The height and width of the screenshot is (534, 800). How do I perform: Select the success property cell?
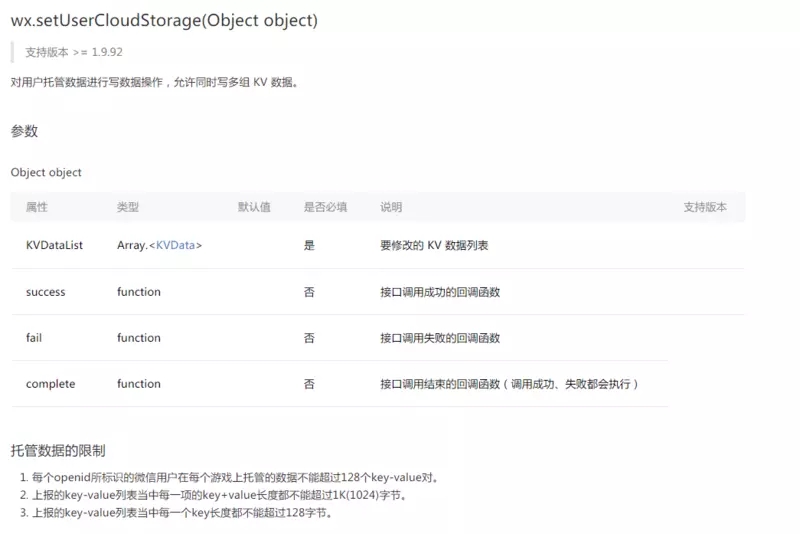point(45,292)
